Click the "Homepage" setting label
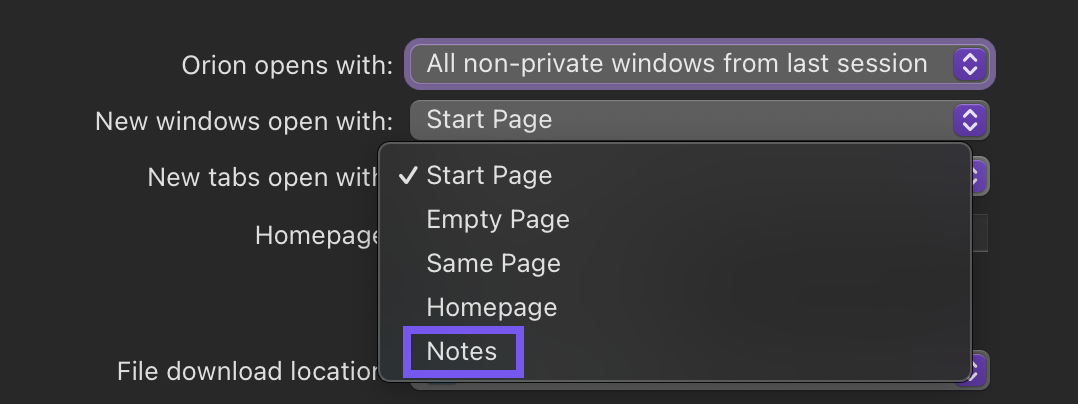 click(x=317, y=235)
